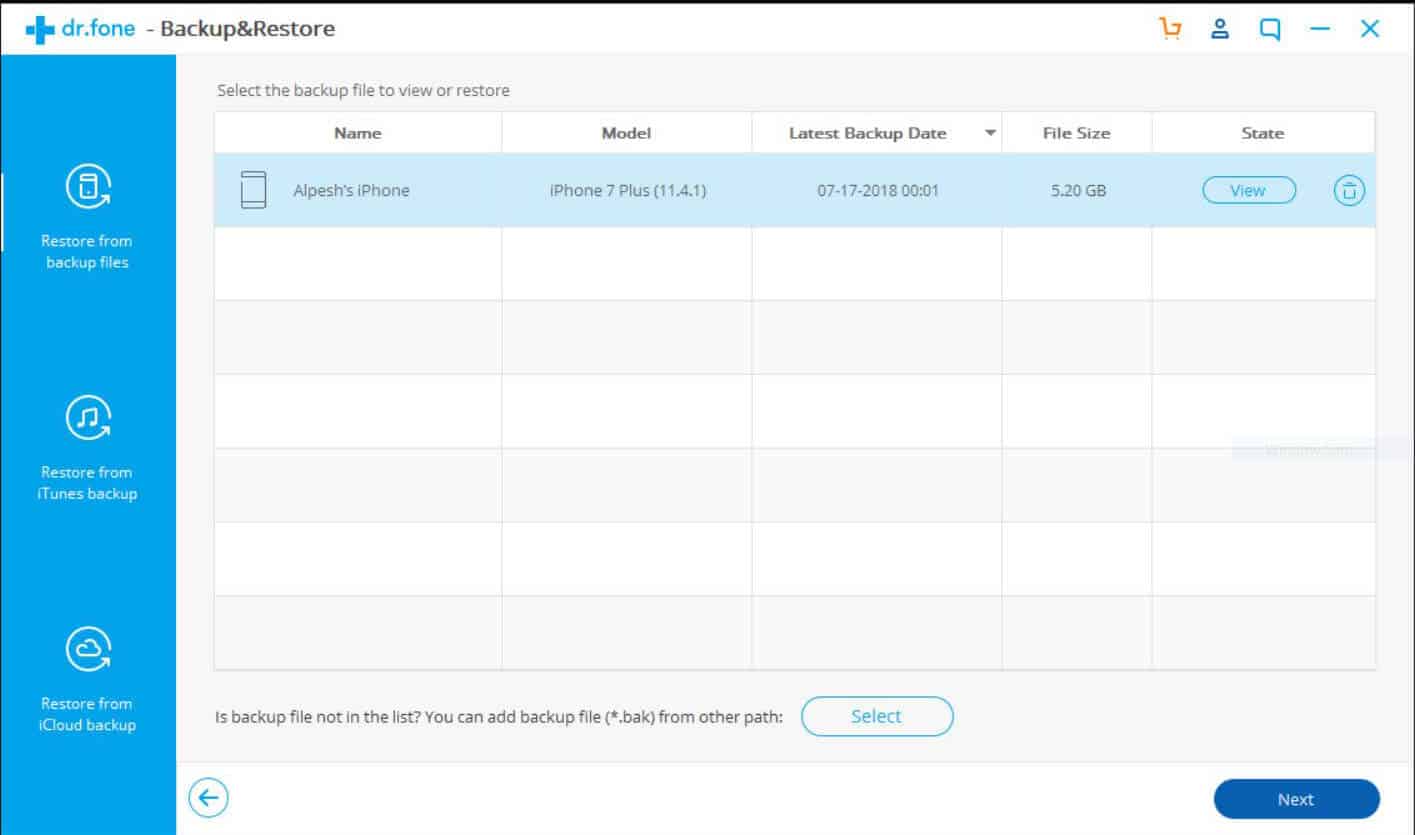Click the shopping cart icon

tap(1170, 29)
